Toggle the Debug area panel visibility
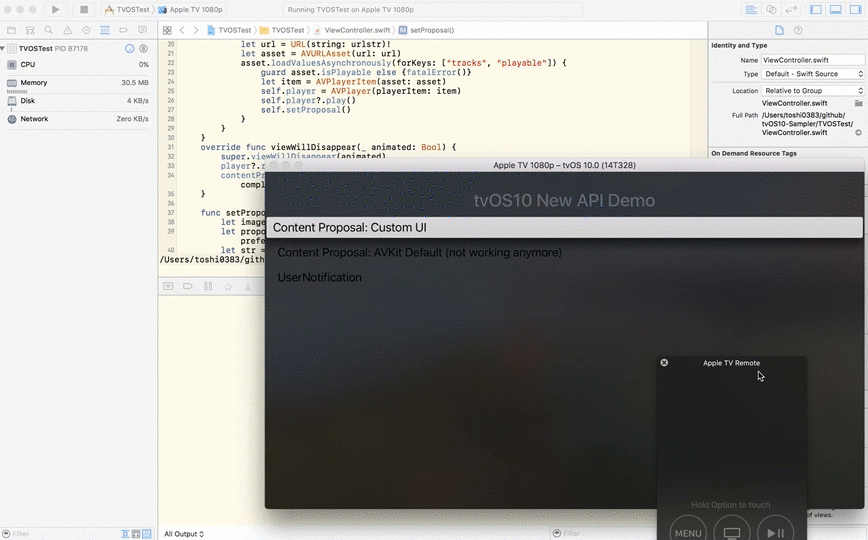This screenshot has height=540, width=868. tap(836, 9)
